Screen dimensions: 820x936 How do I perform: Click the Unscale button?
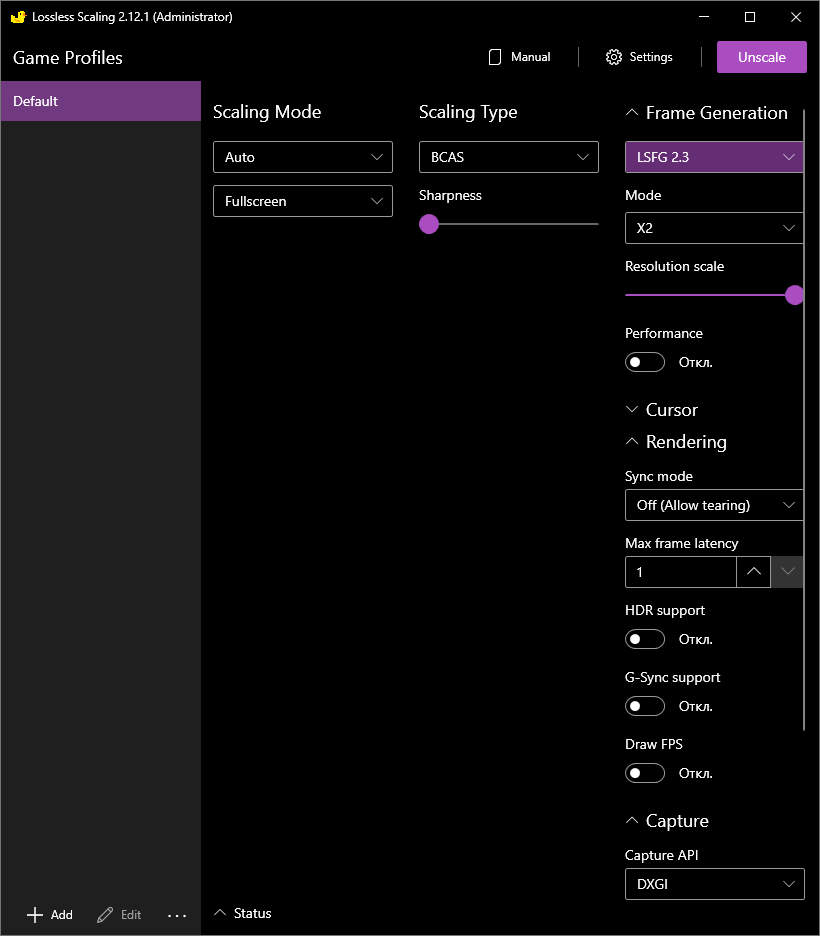click(762, 57)
